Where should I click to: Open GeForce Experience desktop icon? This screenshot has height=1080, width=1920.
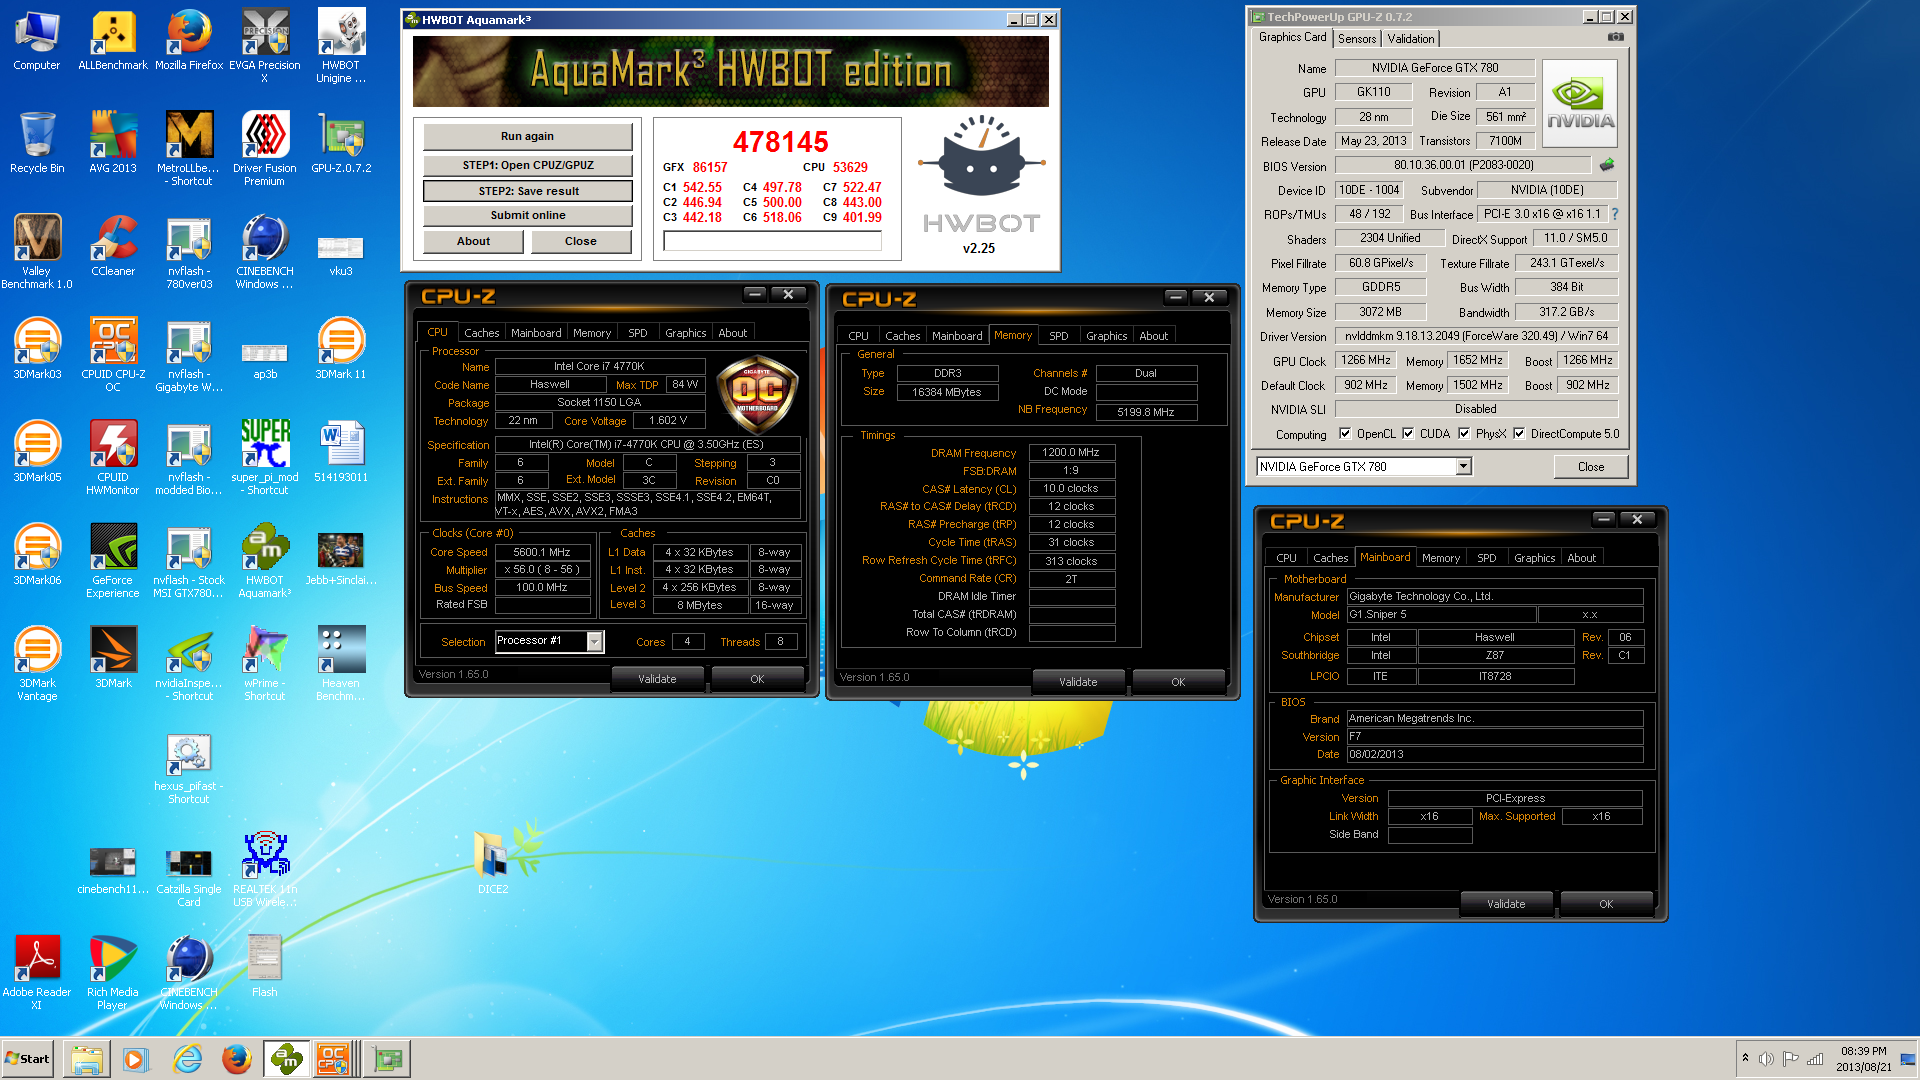[113, 561]
